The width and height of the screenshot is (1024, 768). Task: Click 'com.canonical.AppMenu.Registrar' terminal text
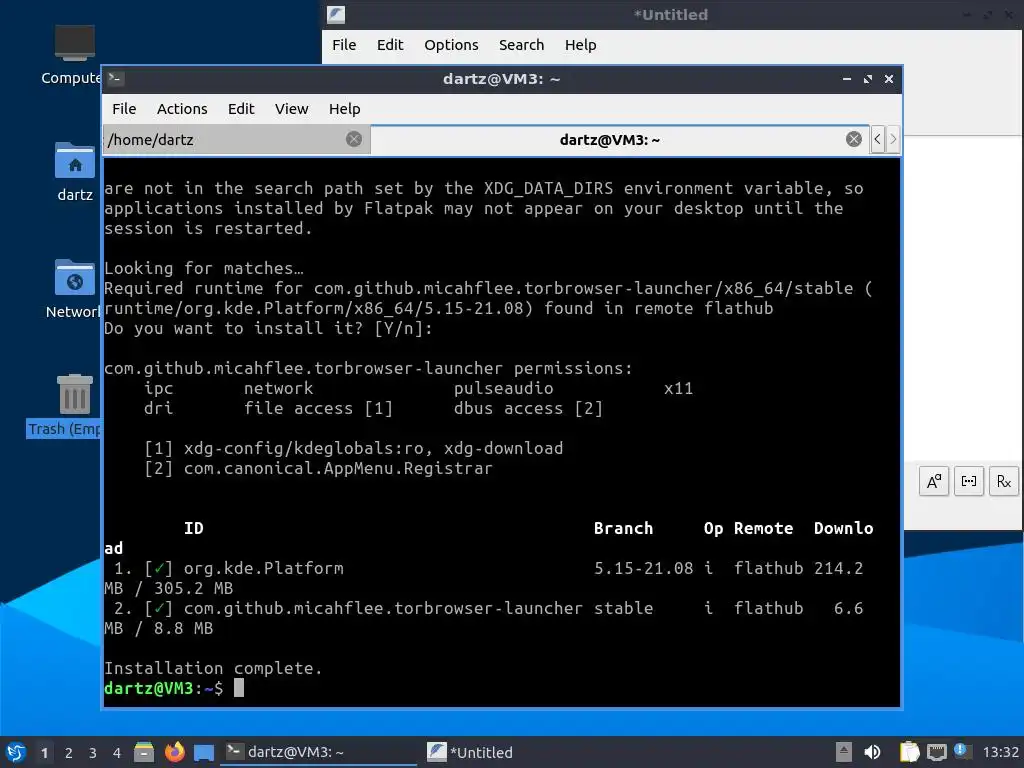pyautogui.click(x=338, y=468)
